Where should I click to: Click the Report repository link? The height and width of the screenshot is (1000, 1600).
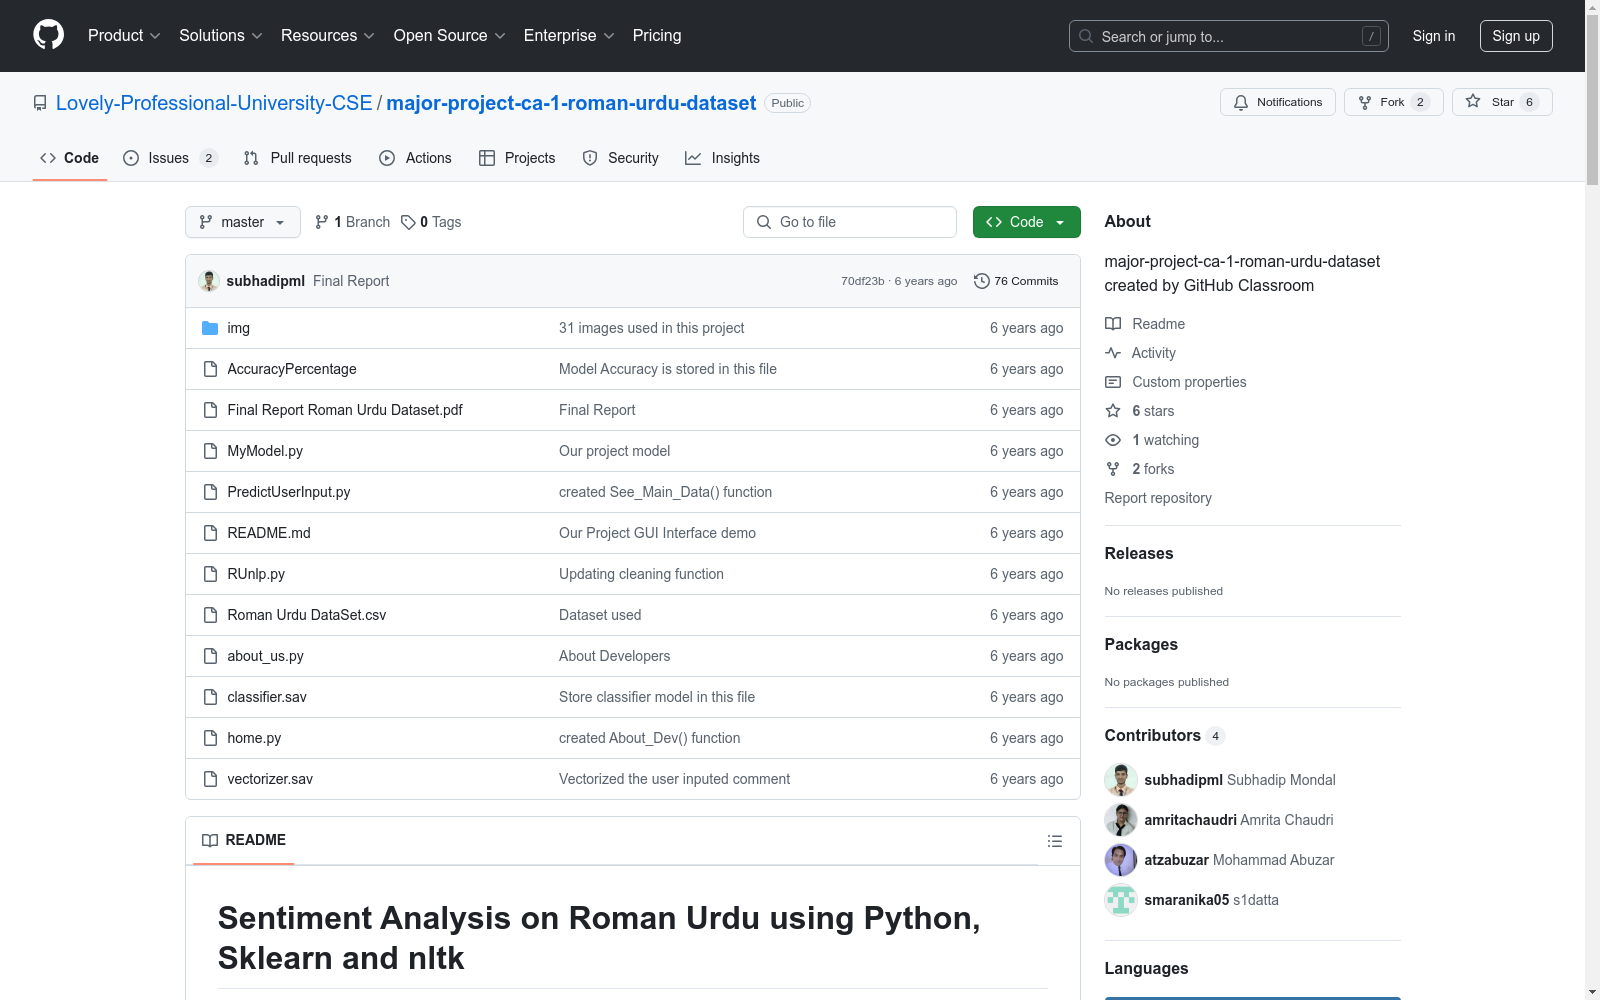pyautogui.click(x=1158, y=498)
